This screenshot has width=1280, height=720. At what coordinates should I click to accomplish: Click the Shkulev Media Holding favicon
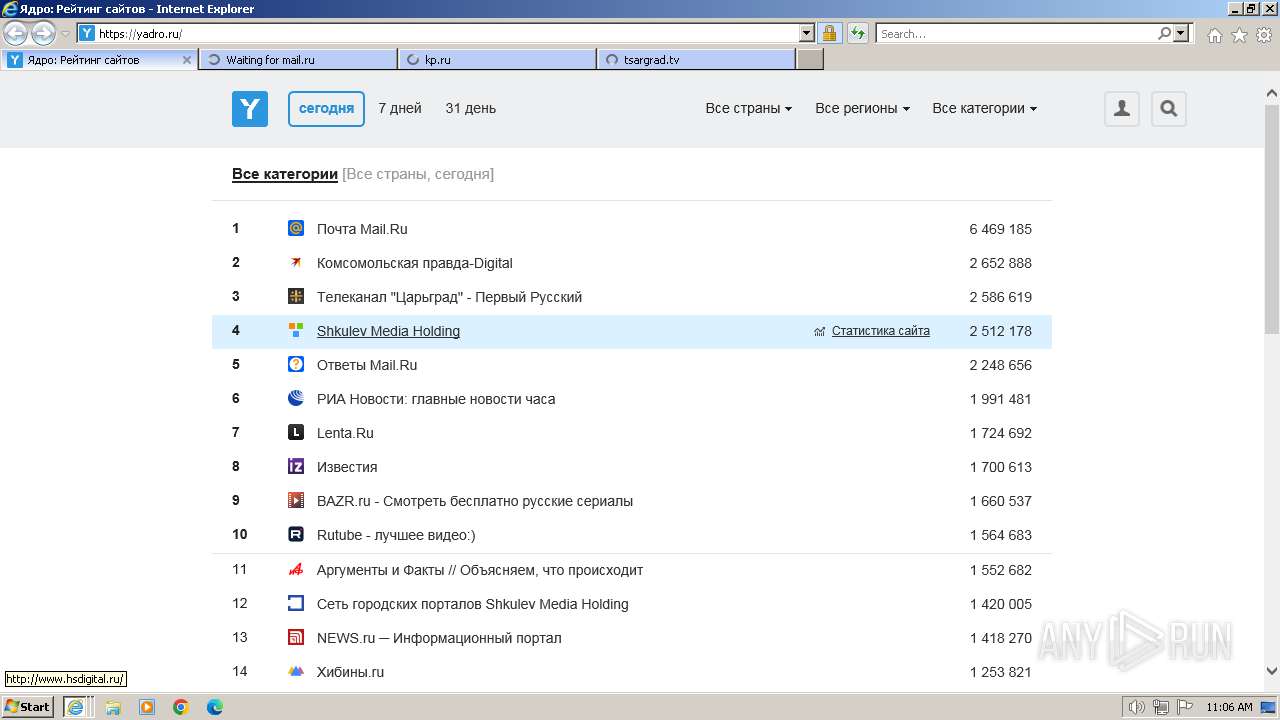[296, 330]
